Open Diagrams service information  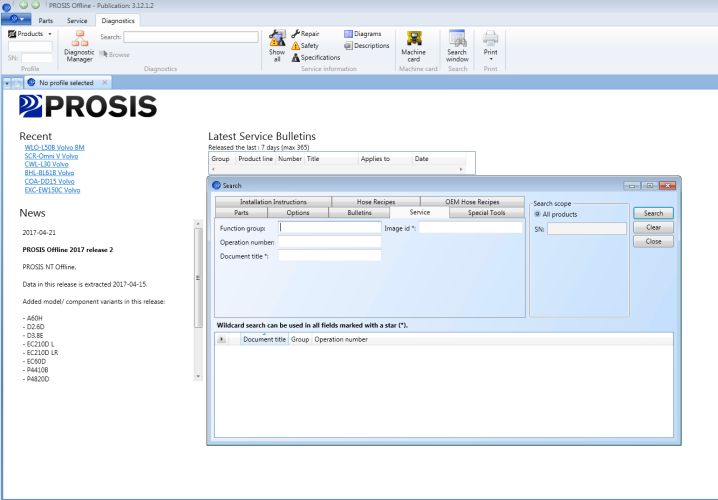363,34
